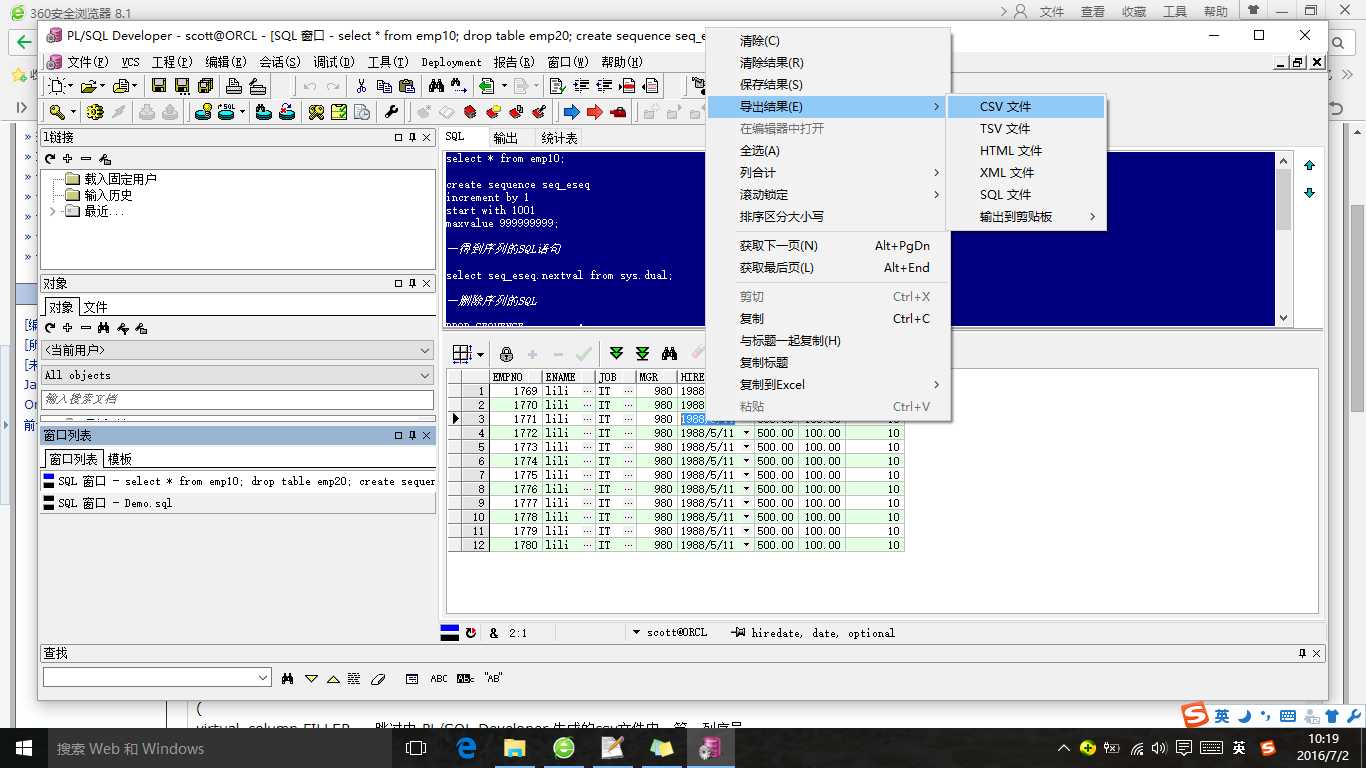This screenshot has height=768, width=1366.
Task: Click the 输入搜索文档 search field
Action: pos(238,399)
